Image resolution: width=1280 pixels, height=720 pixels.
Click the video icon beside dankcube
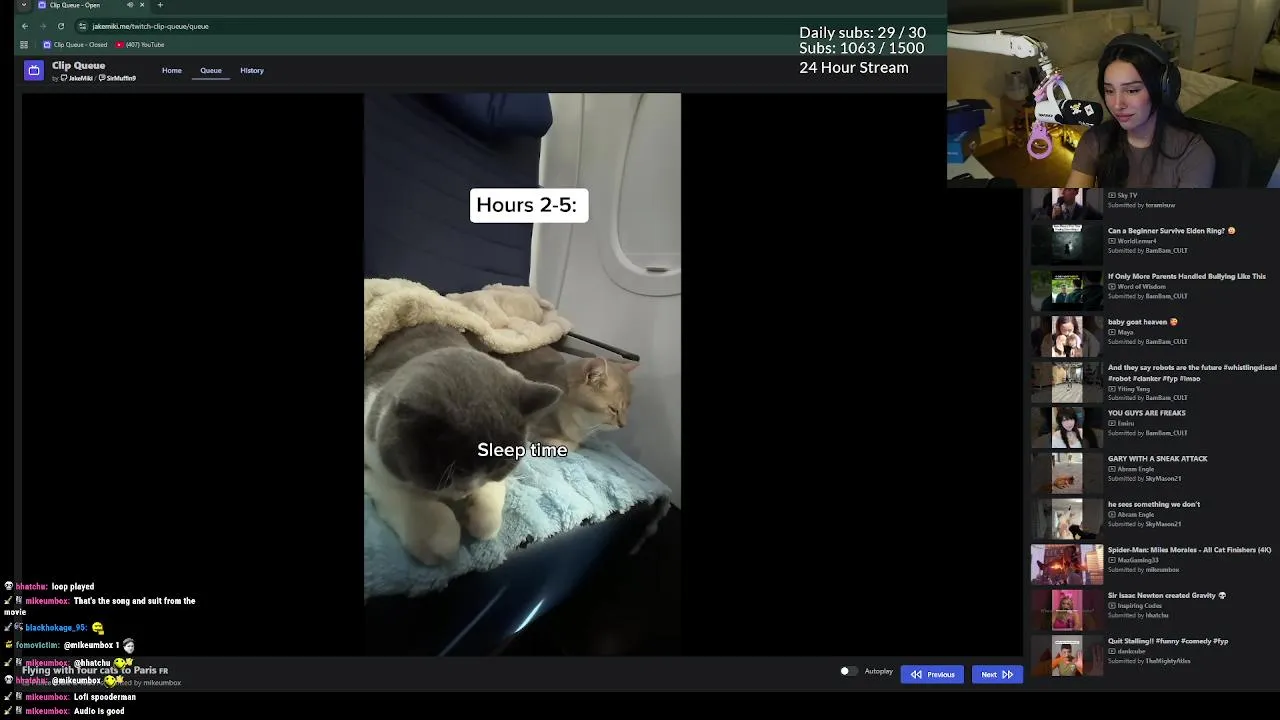click(1111, 652)
